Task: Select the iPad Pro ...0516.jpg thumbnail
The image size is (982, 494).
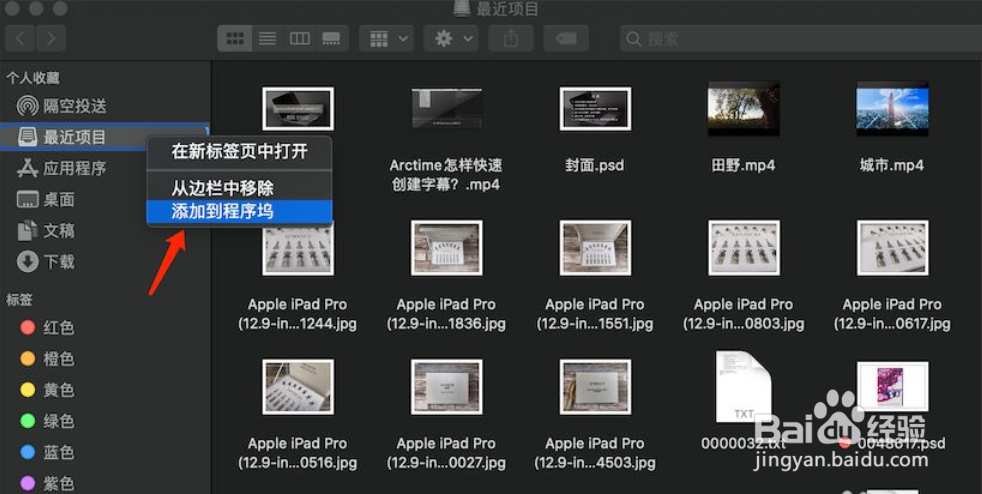Action: pos(297,387)
